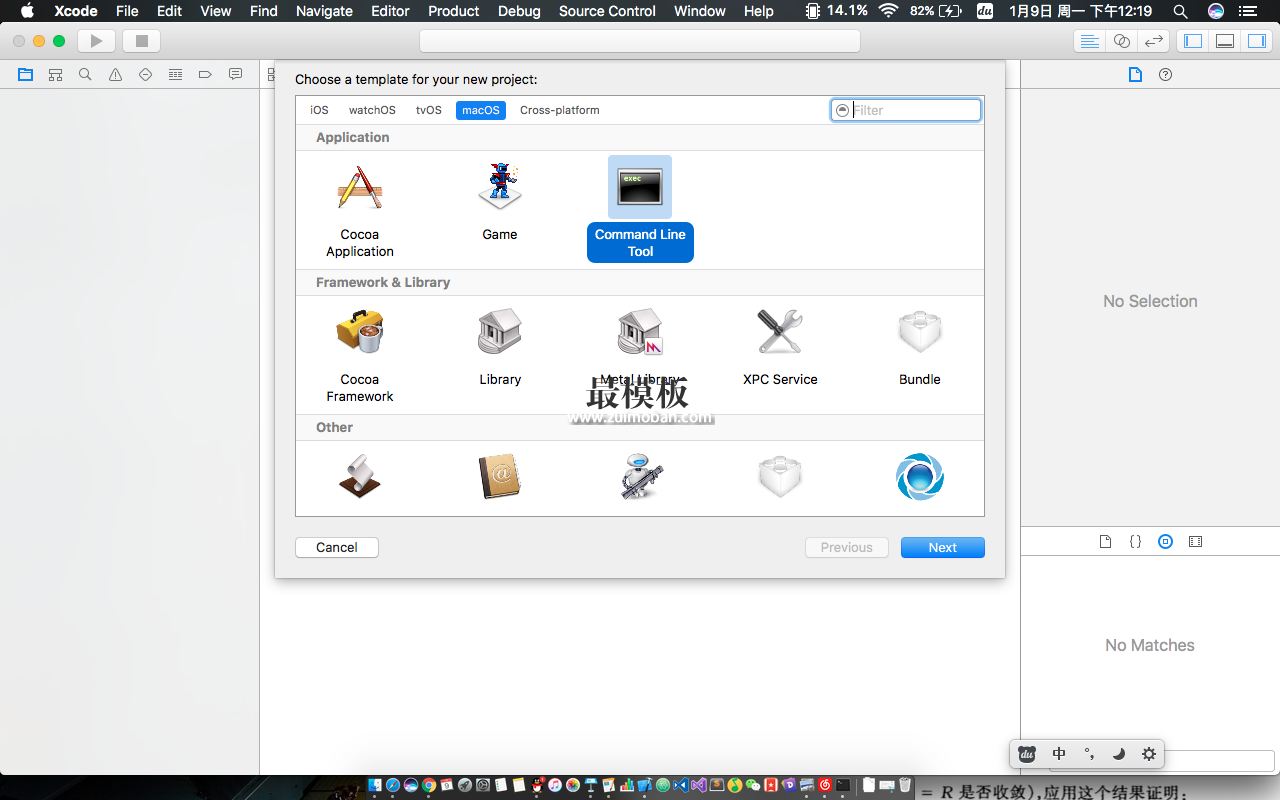Select the Cocoa Application template

tap(360, 209)
